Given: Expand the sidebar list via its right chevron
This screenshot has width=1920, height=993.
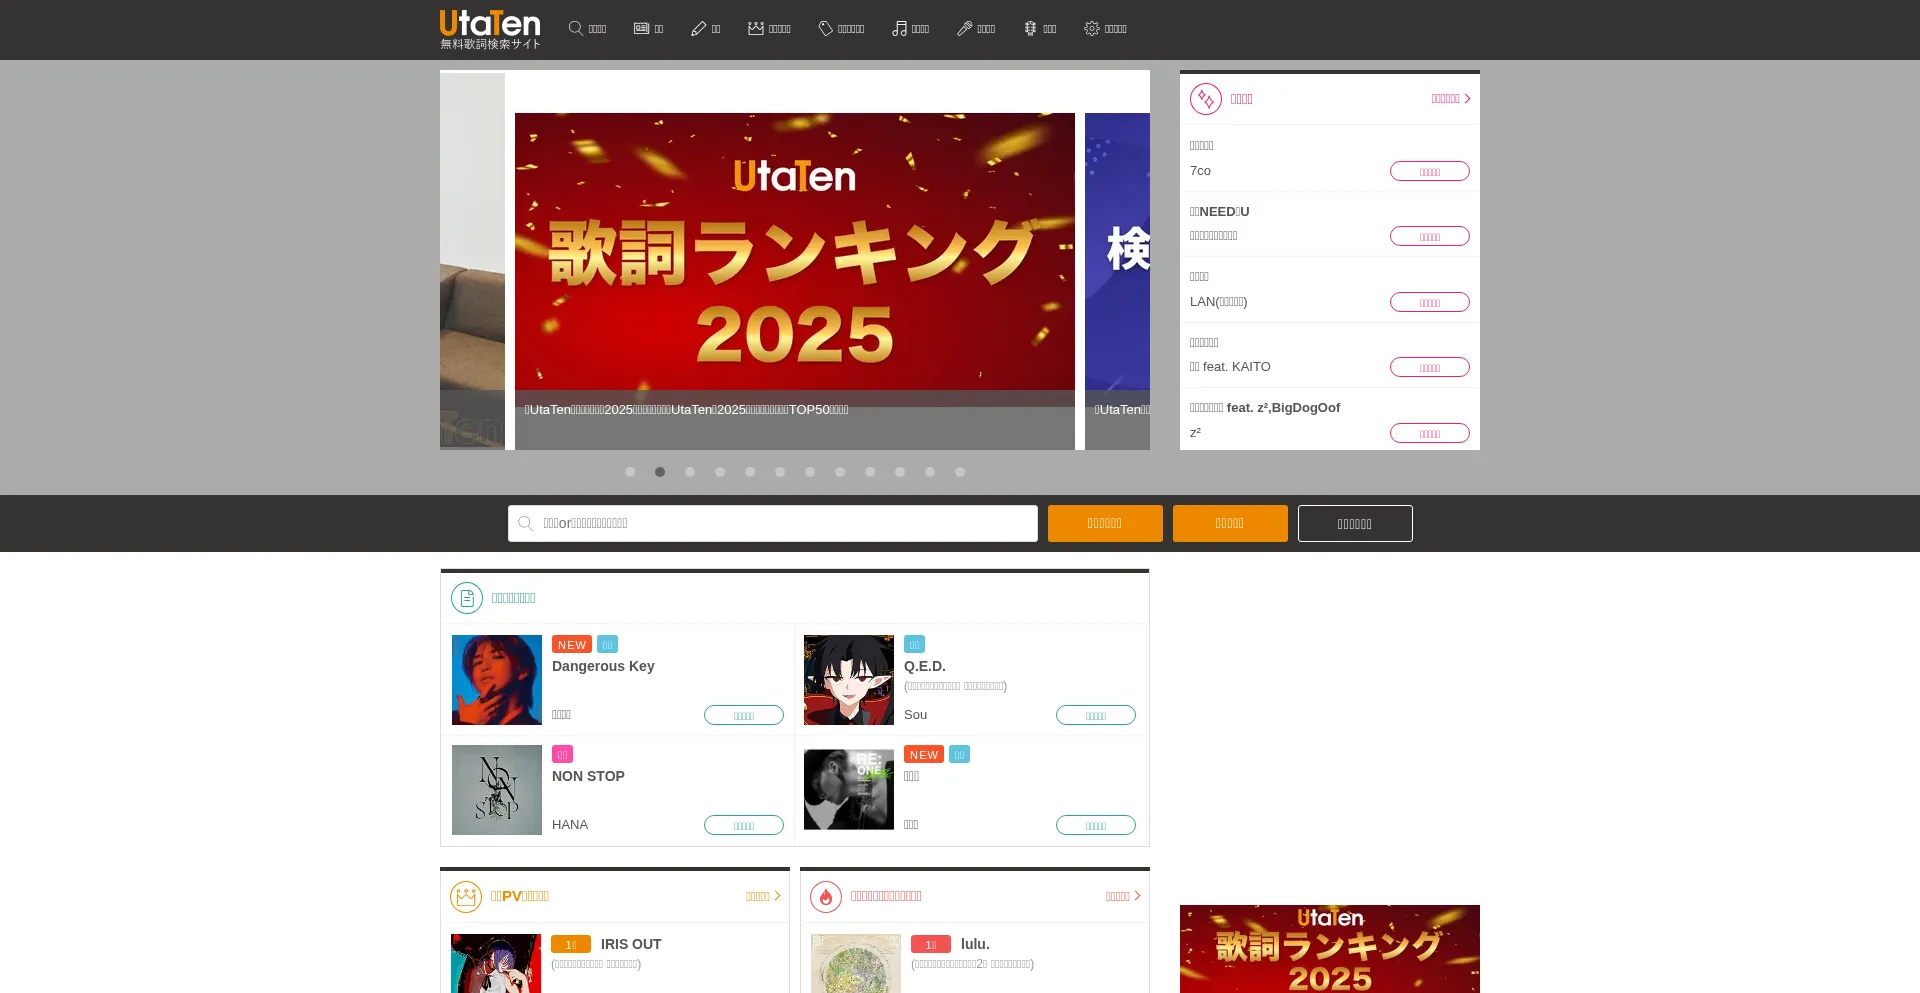Looking at the screenshot, I should pos(1467,99).
